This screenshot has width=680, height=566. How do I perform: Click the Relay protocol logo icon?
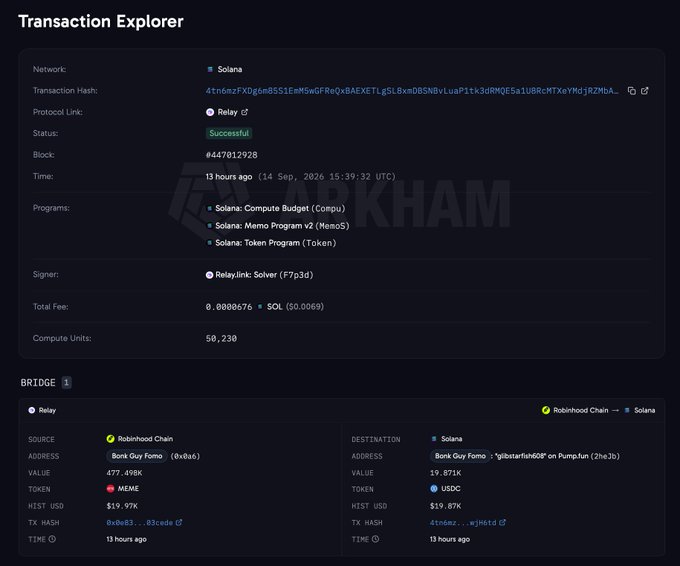pyautogui.click(x=210, y=112)
